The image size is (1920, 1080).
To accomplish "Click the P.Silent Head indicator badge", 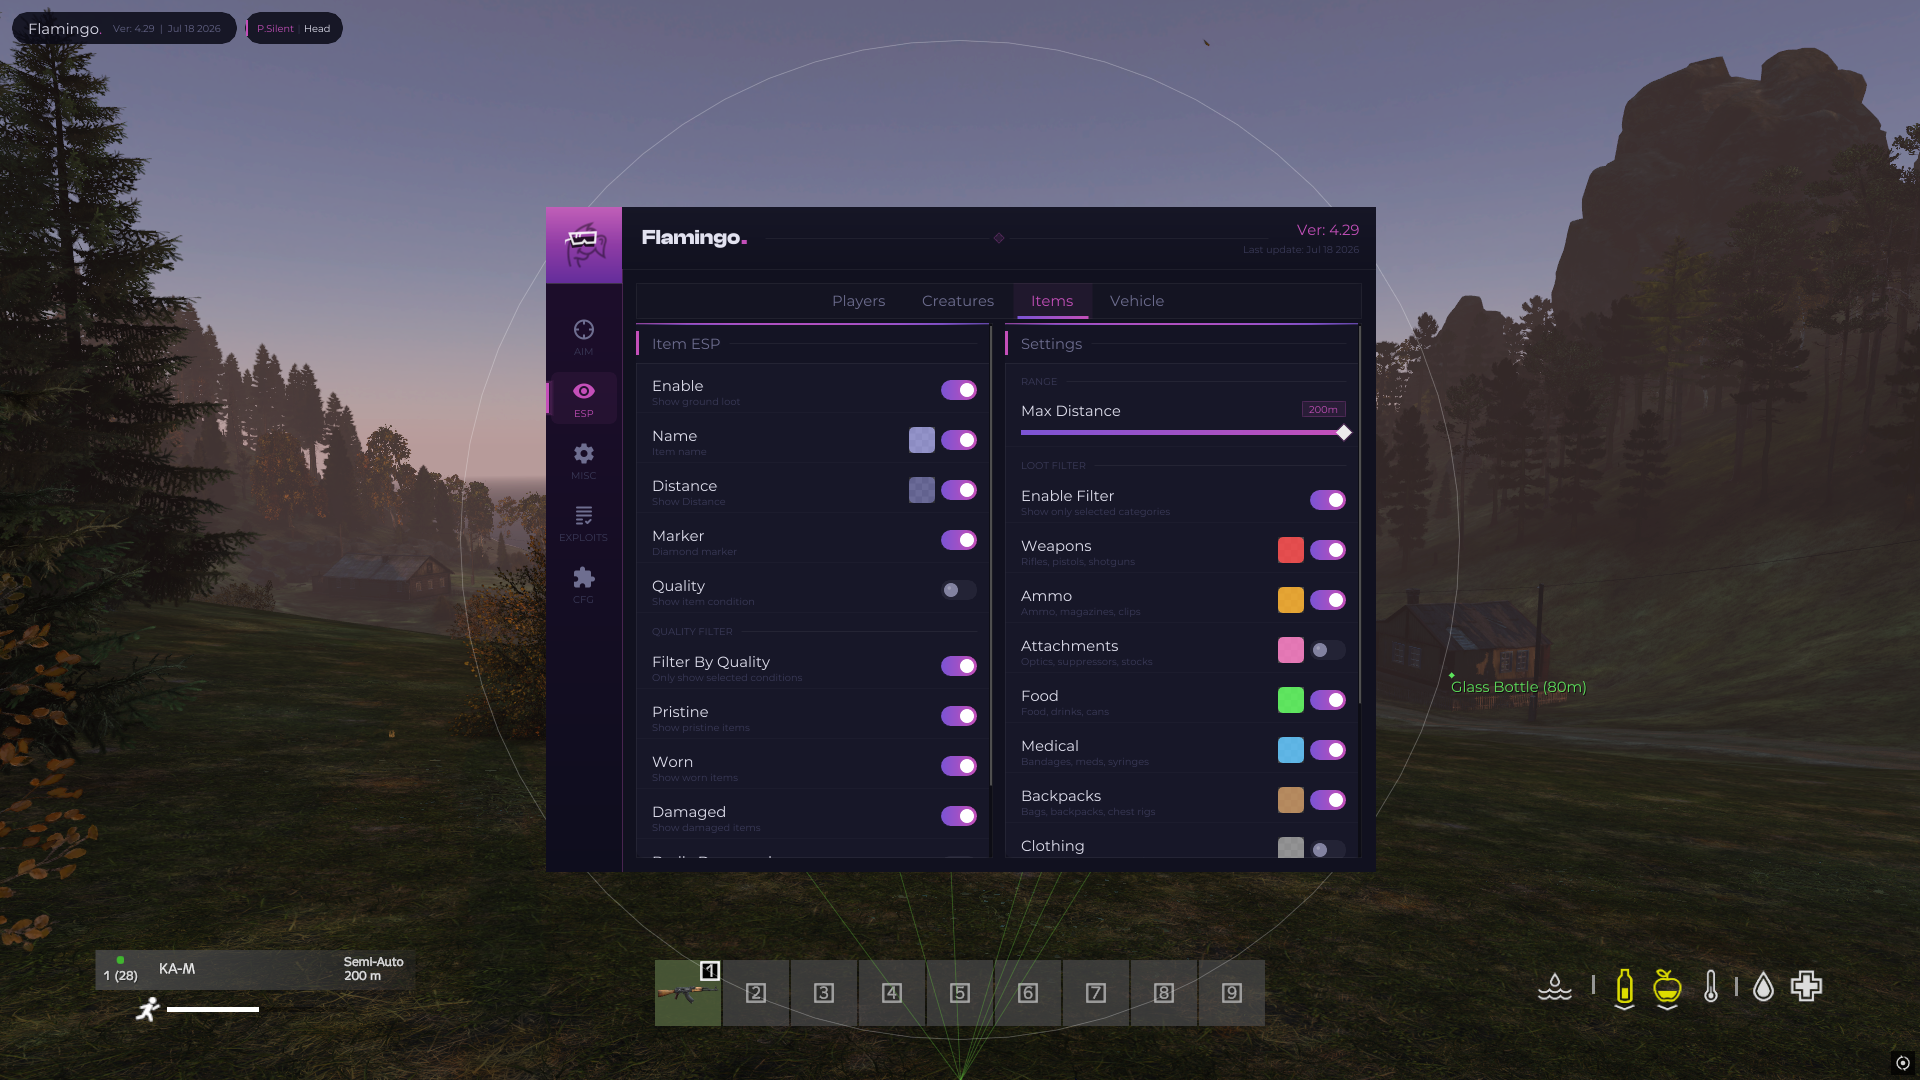I will (294, 28).
